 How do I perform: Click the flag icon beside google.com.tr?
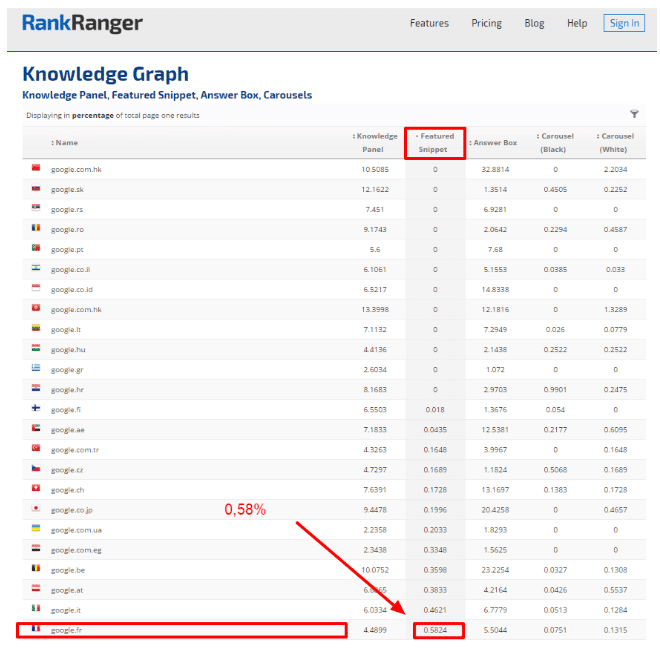click(x=36, y=449)
